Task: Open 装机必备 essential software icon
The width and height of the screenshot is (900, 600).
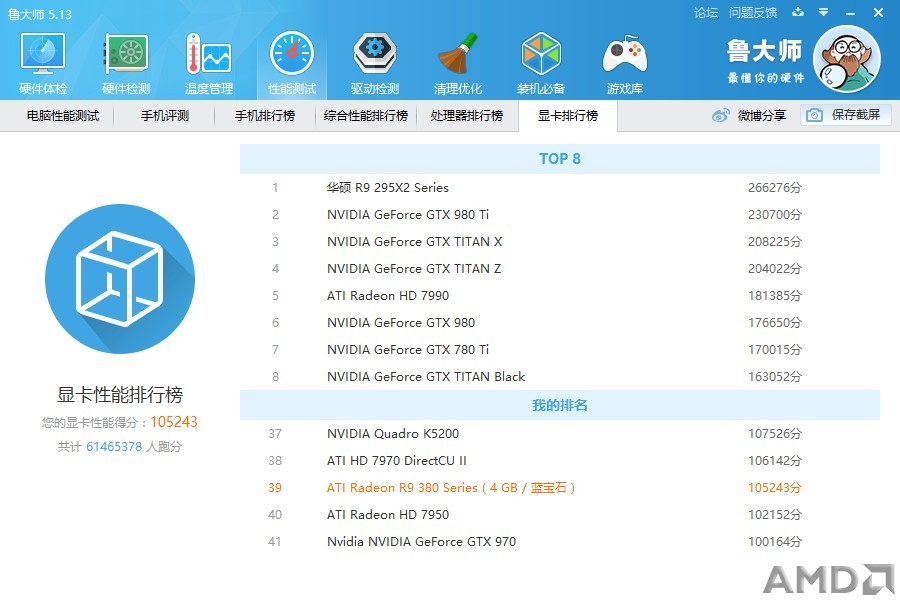Action: 541,63
